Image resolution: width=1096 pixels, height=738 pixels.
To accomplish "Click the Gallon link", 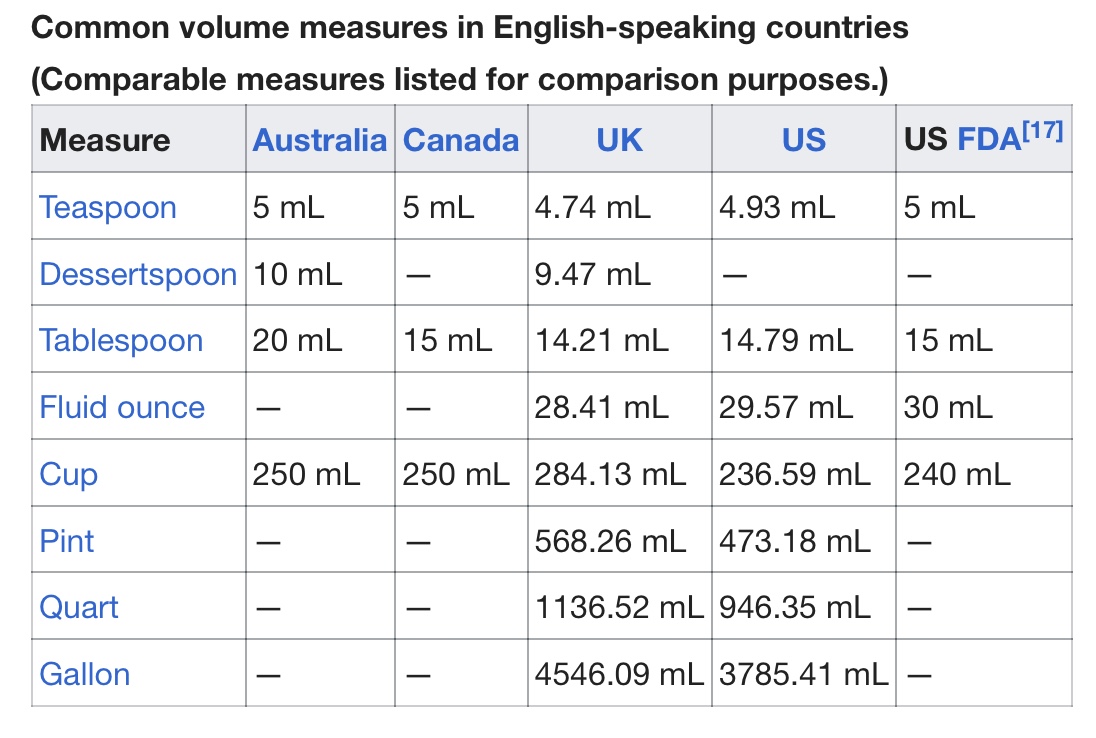I will pos(85,674).
